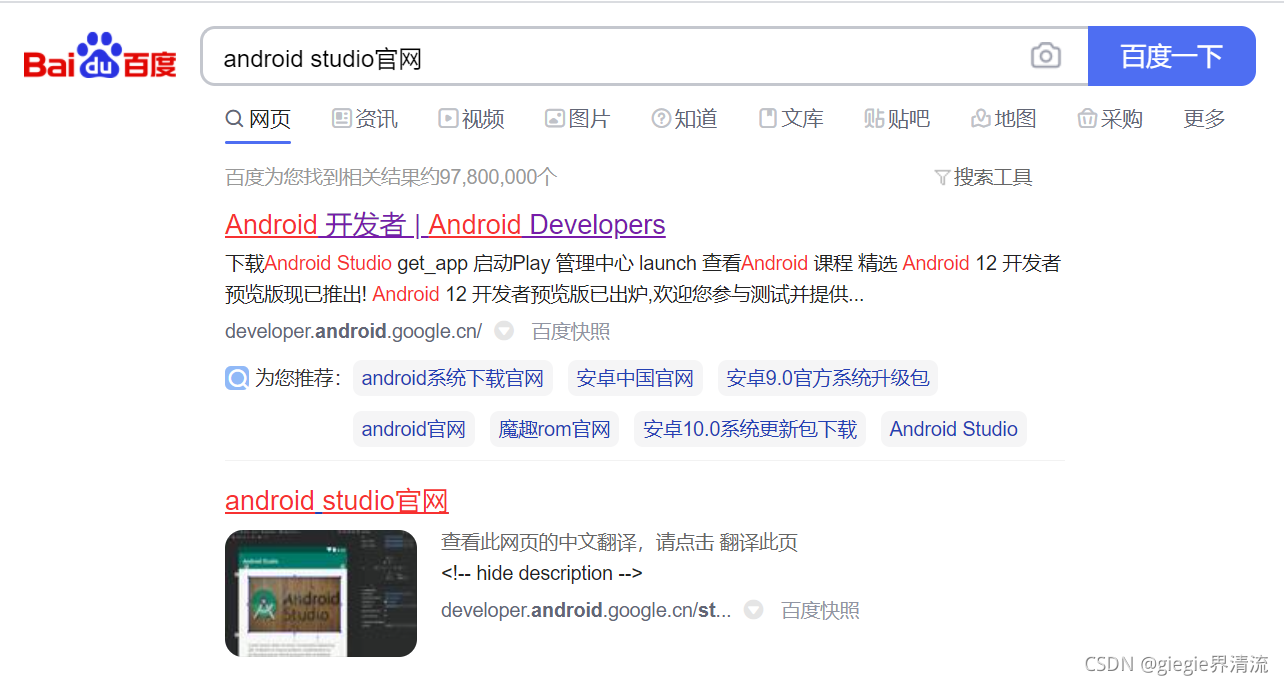Switch to 知道 tab

pyautogui.click(x=685, y=119)
